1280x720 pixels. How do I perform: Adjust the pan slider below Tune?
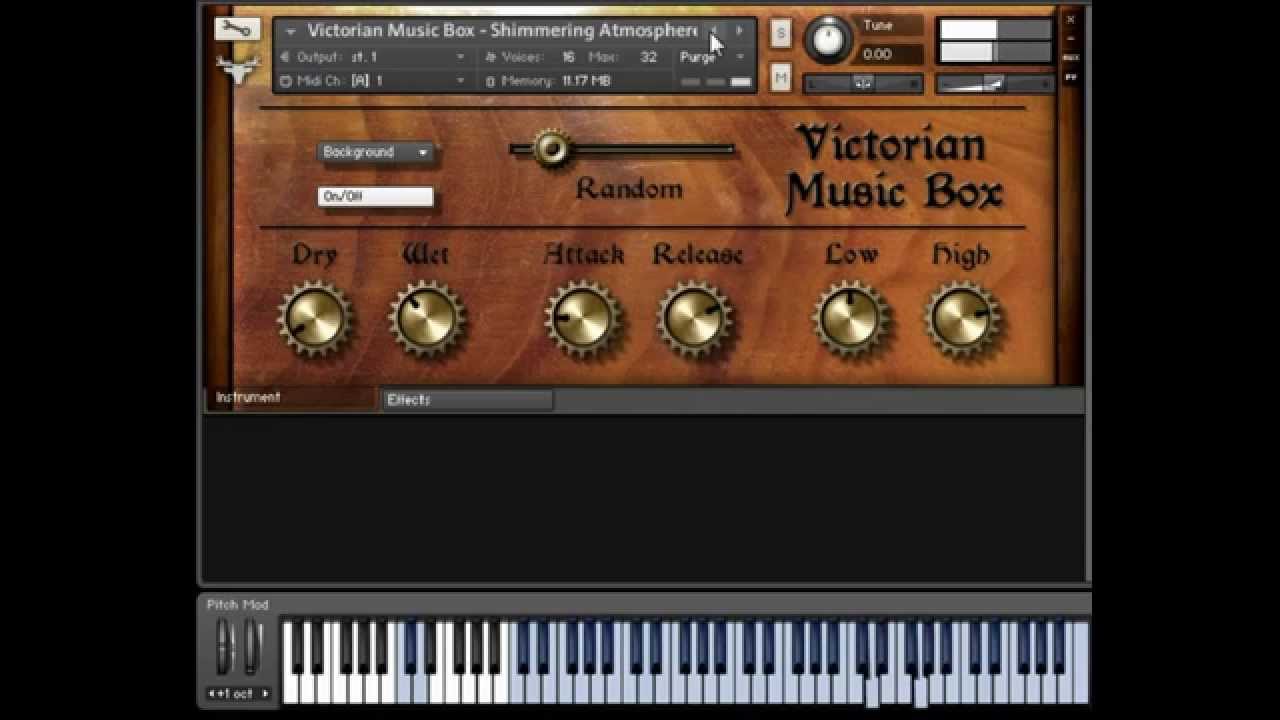pyautogui.click(x=863, y=84)
